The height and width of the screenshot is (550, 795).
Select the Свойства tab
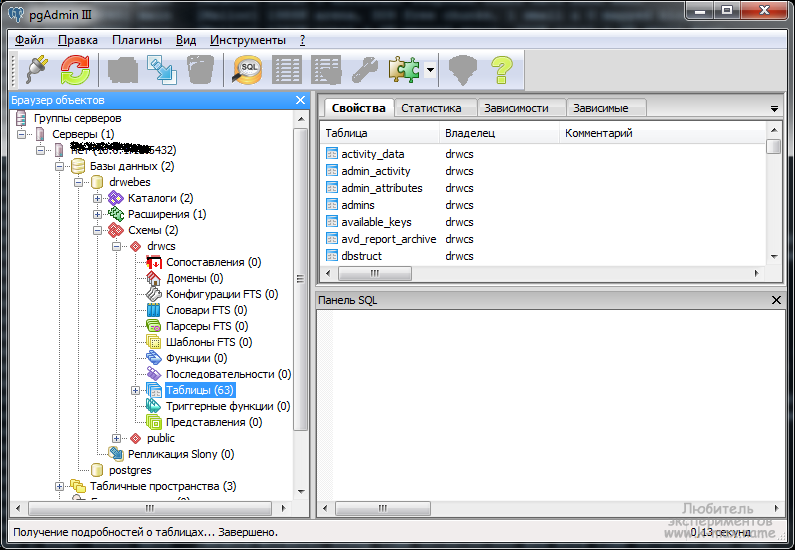point(358,108)
